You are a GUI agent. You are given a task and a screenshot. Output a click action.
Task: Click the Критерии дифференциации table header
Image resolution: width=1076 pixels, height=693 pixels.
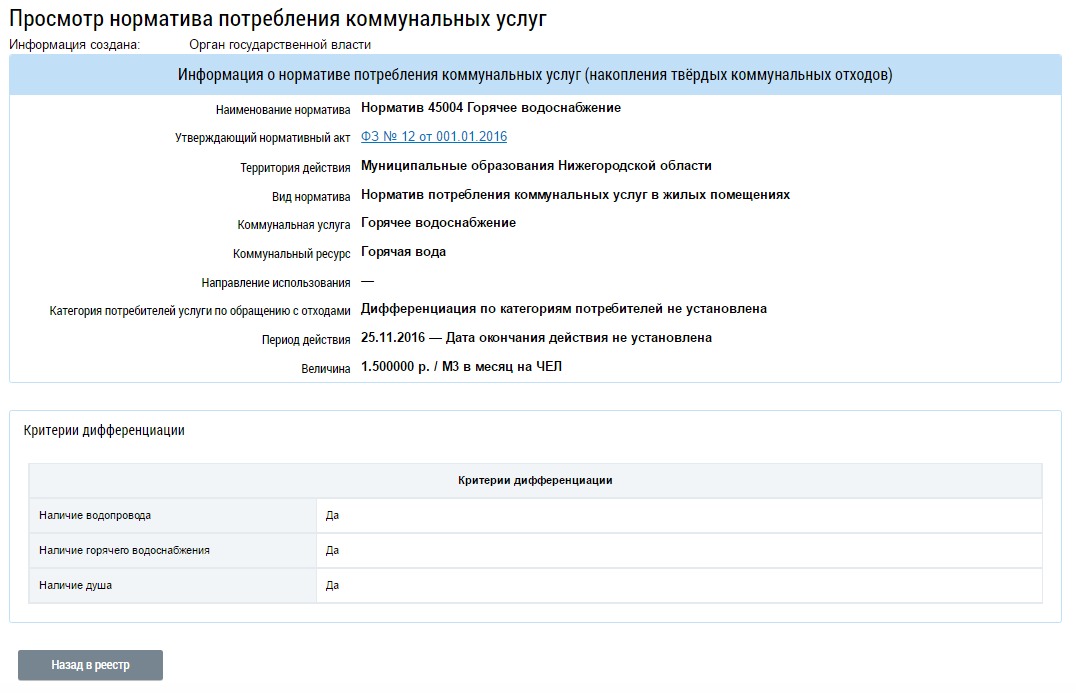535,480
